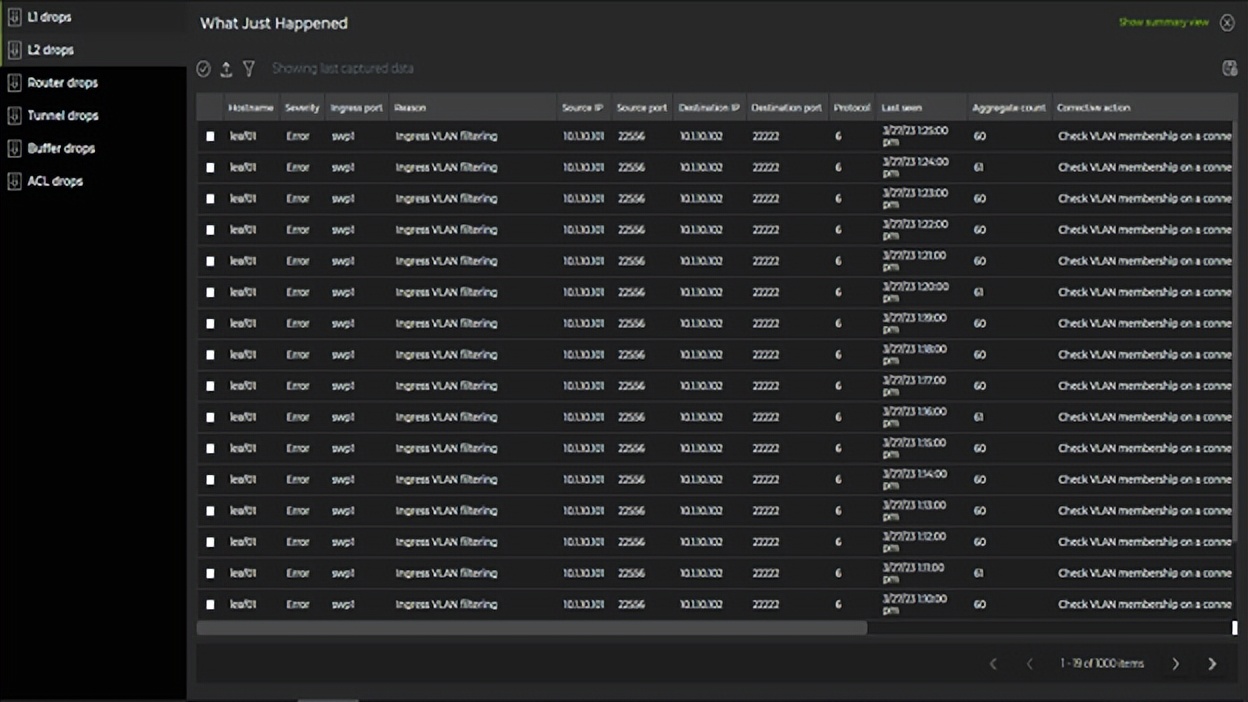Screen dimensions: 1248x702
Task: Select checkbox for the 1:20:00 pm row
Action: pyautogui.click(x=210, y=293)
